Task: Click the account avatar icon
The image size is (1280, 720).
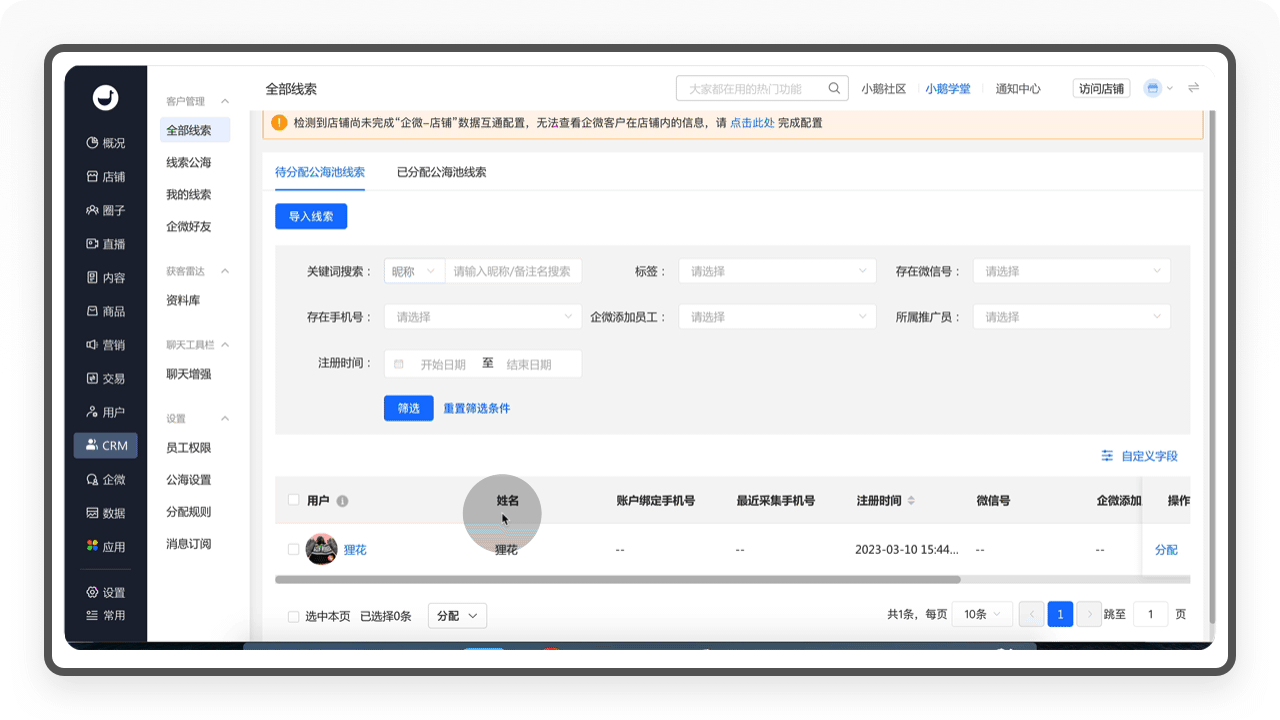Action: pos(1152,89)
